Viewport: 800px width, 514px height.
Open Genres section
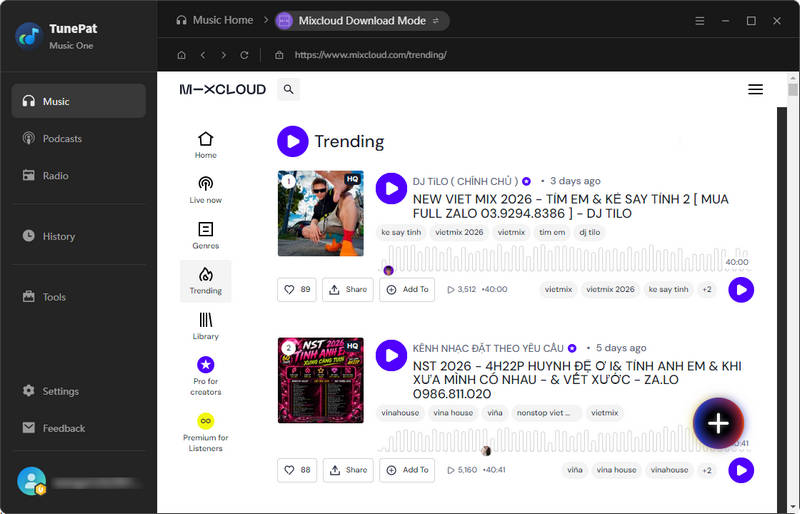206,235
